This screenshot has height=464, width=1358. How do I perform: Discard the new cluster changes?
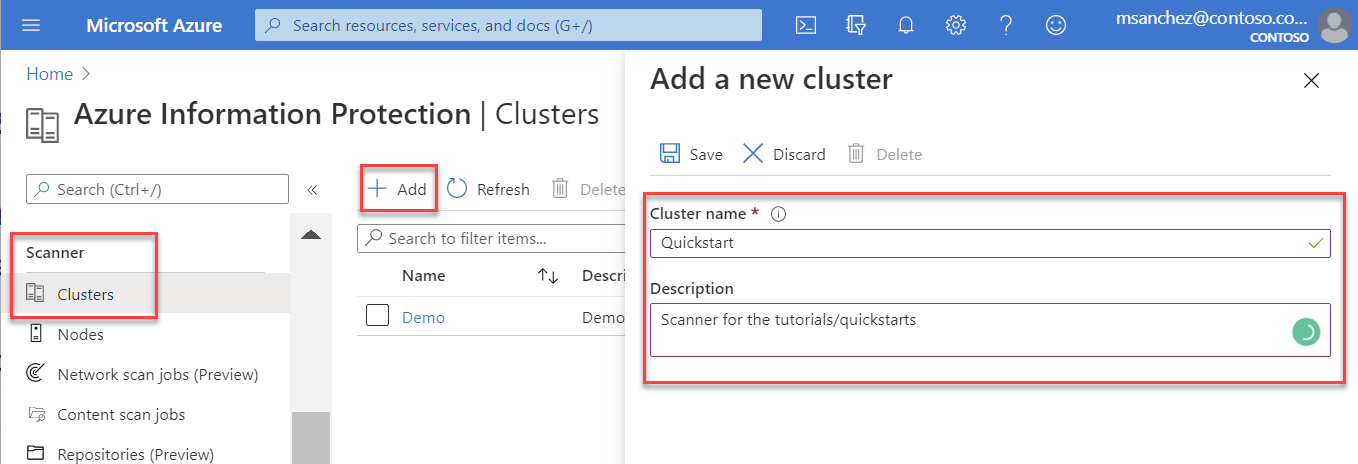tap(784, 154)
